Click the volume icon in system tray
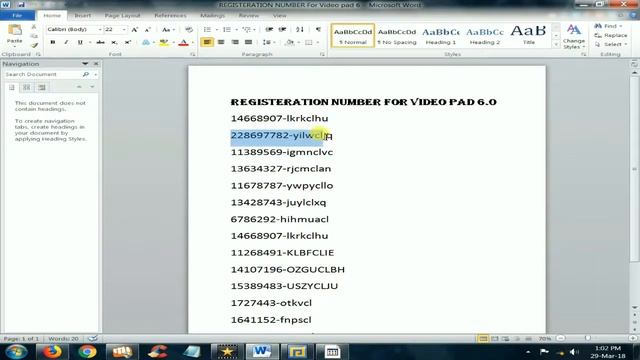The width and height of the screenshot is (640, 360). (x=573, y=352)
